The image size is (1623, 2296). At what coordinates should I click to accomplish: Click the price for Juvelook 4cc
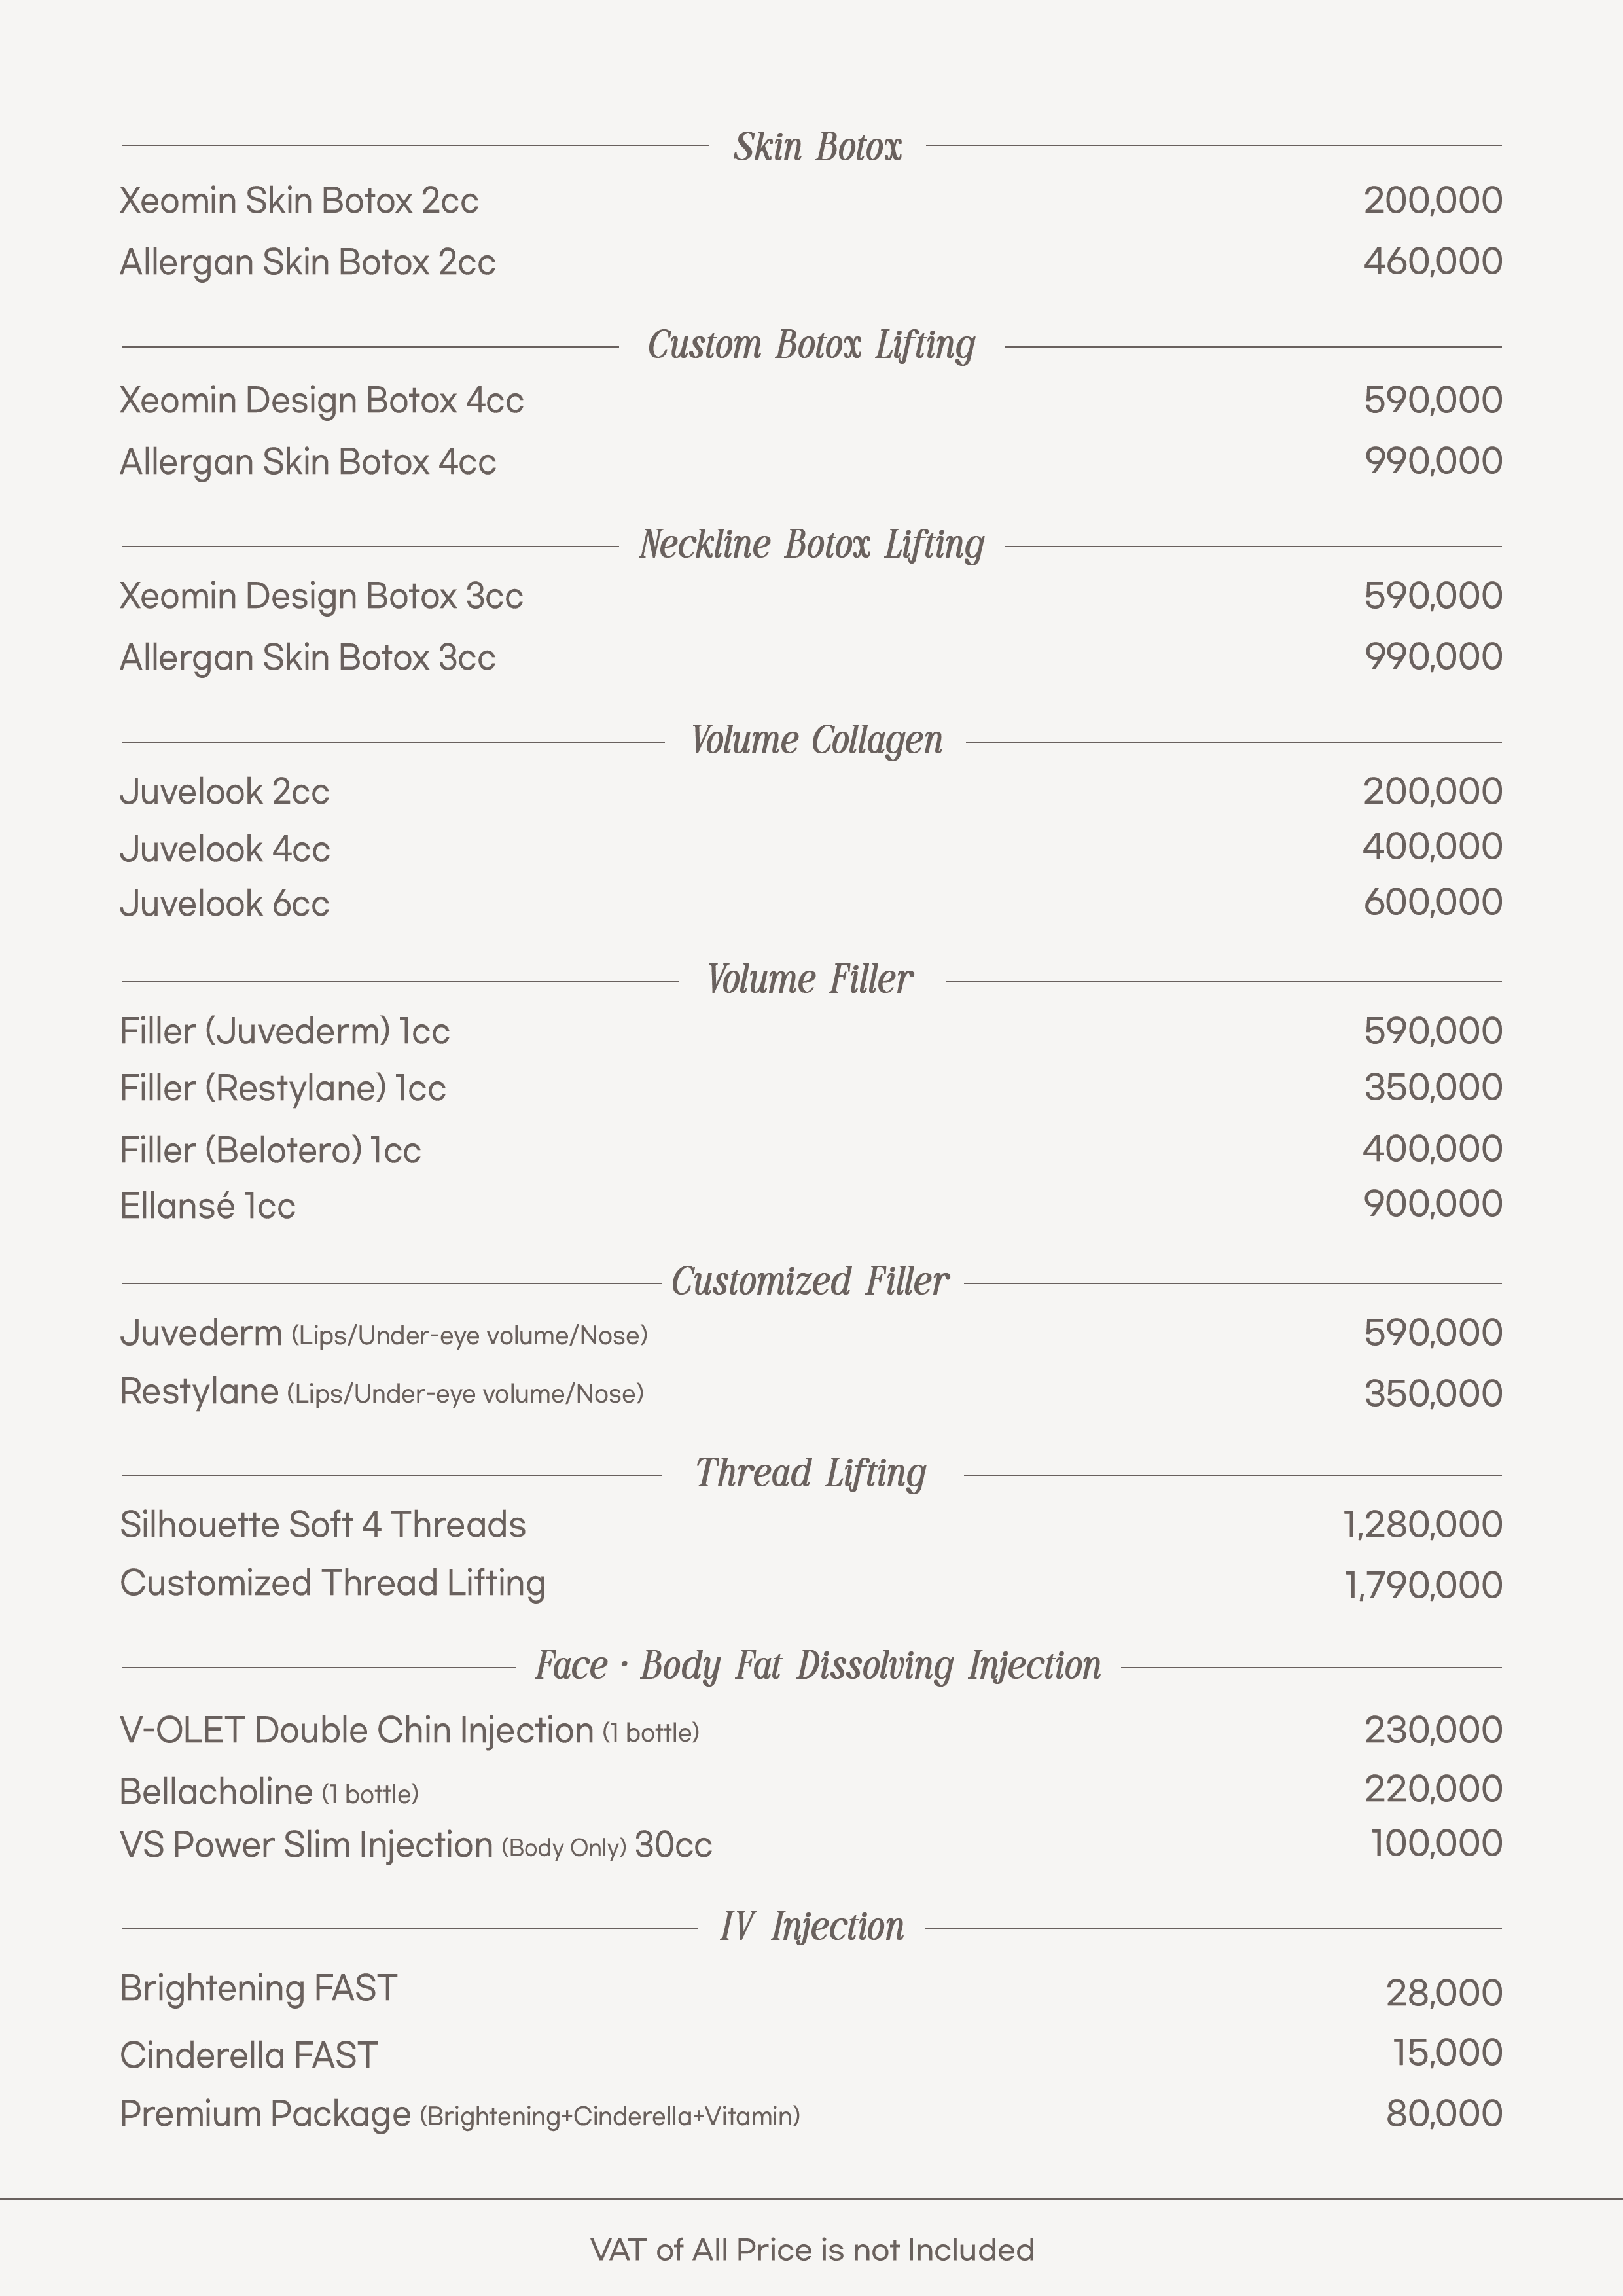point(1432,847)
